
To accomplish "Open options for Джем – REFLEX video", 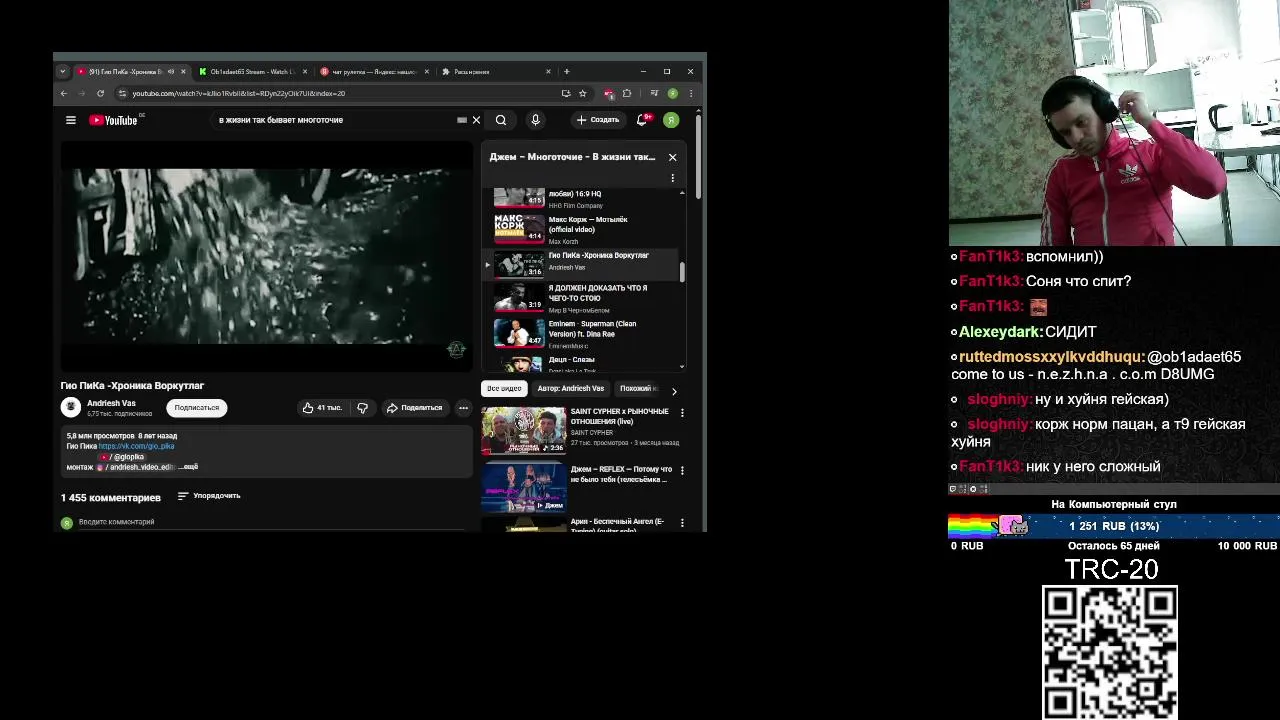I will point(682,470).
